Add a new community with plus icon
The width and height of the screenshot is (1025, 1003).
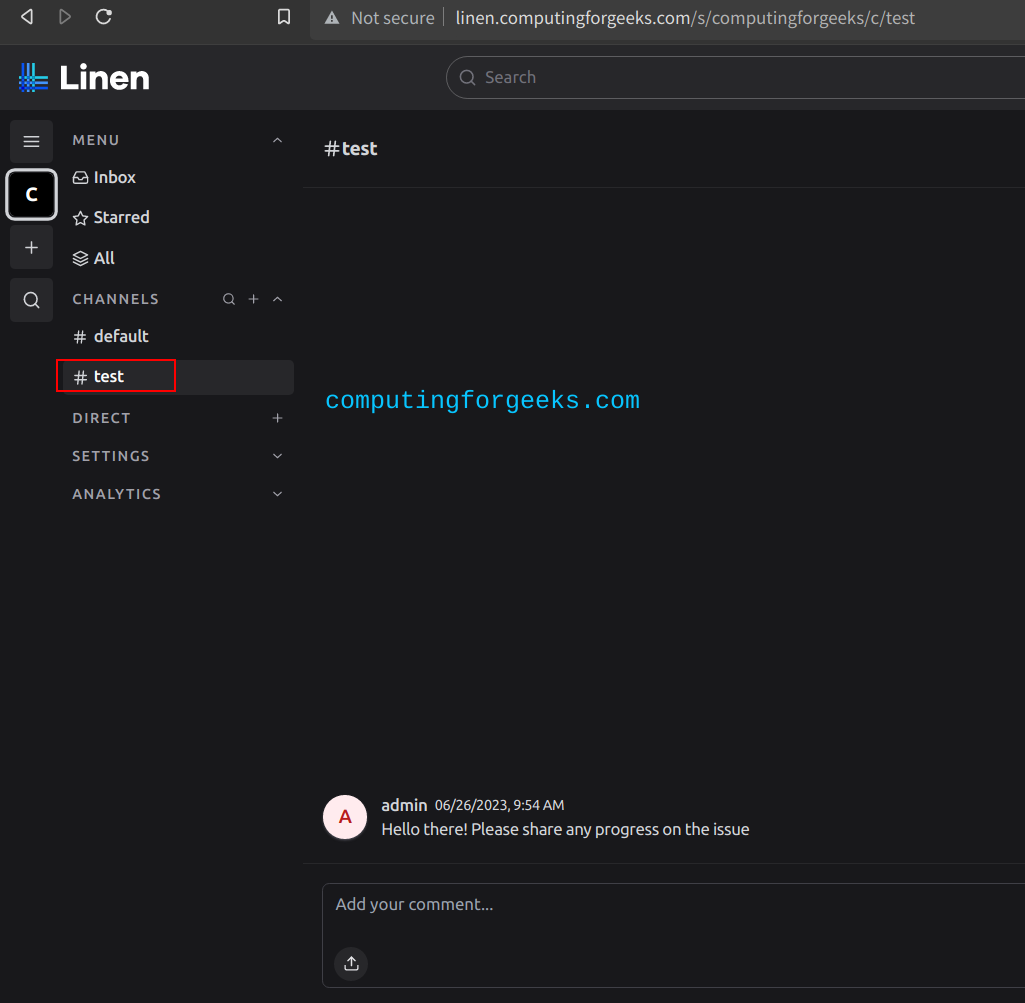point(31,248)
